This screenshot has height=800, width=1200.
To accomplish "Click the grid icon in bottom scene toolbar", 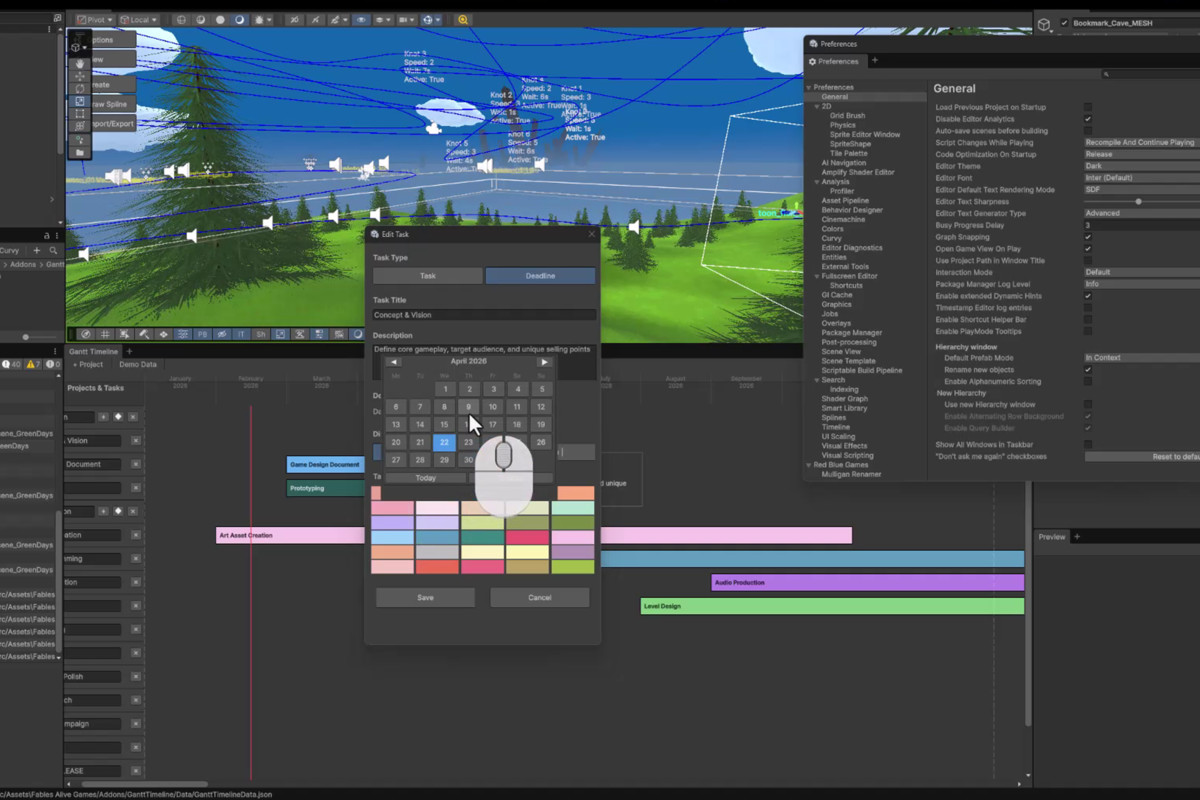I will (x=105, y=334).
